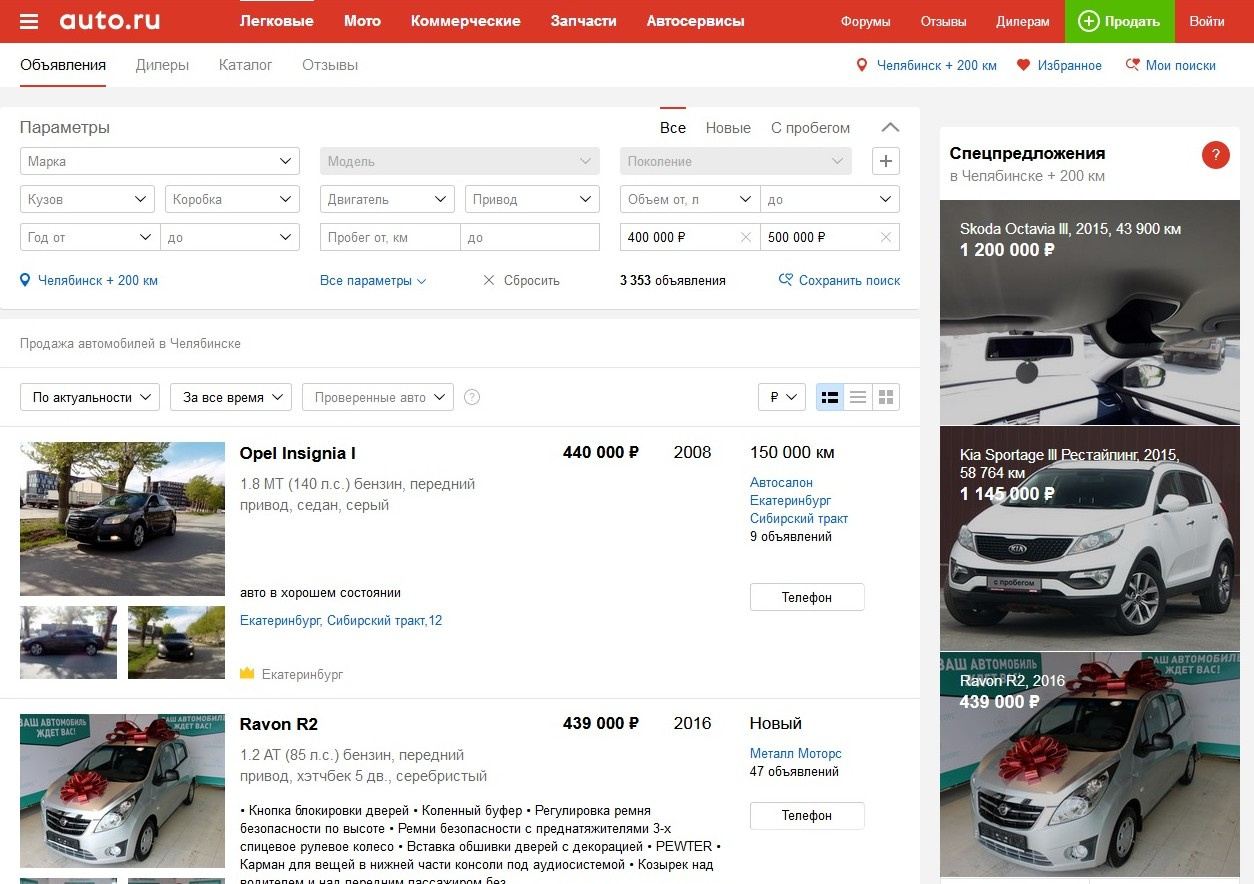Show phone for the Ravon R2 listing
This screenshot has height=884, width=1254.
807,815
